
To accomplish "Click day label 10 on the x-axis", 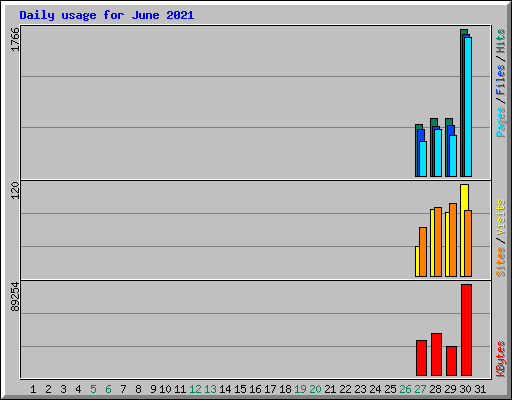I will [x=165, y=389].
